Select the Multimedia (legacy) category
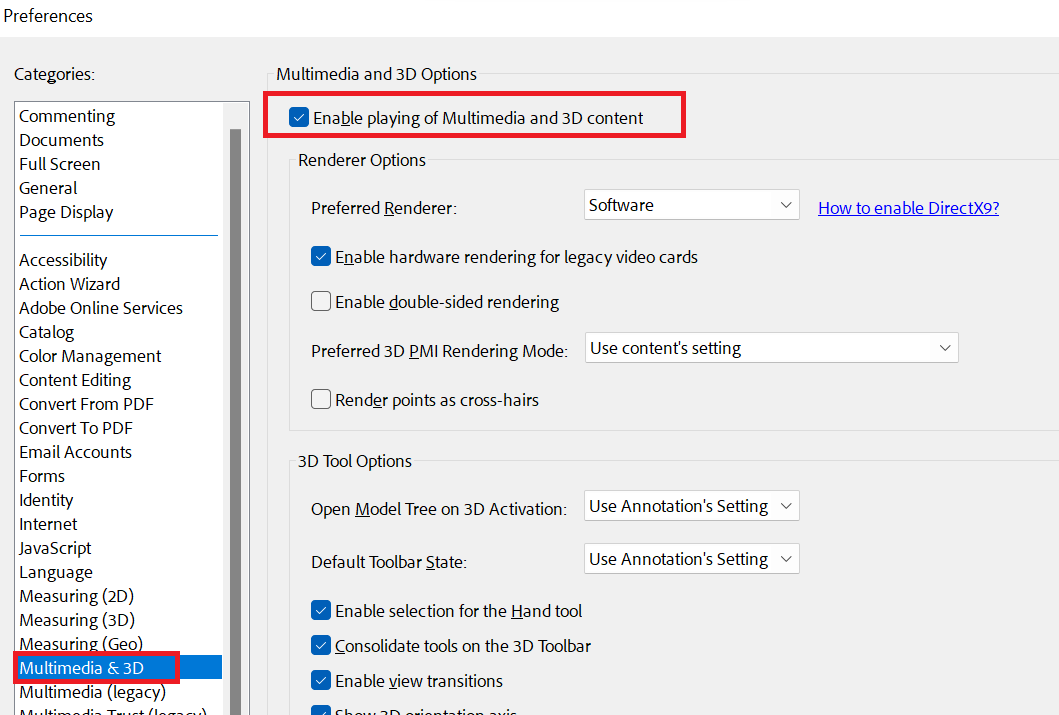This screenshot has height=715, width=1059. (92, 691)
